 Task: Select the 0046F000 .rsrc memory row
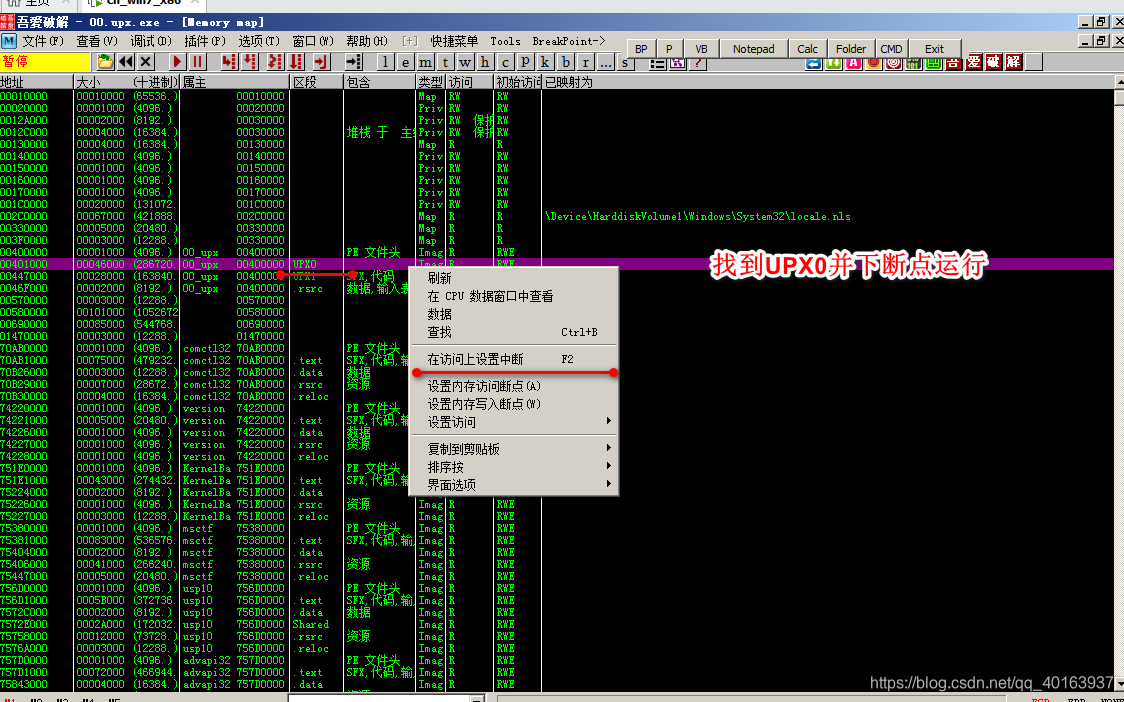click(x=557, y=288)
